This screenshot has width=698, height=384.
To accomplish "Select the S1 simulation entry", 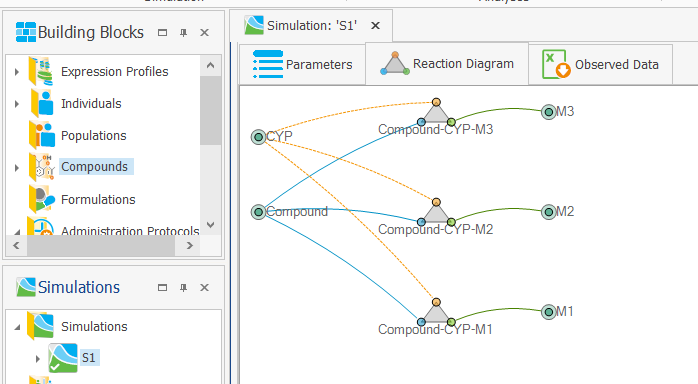I will click(x=89, y=358).
